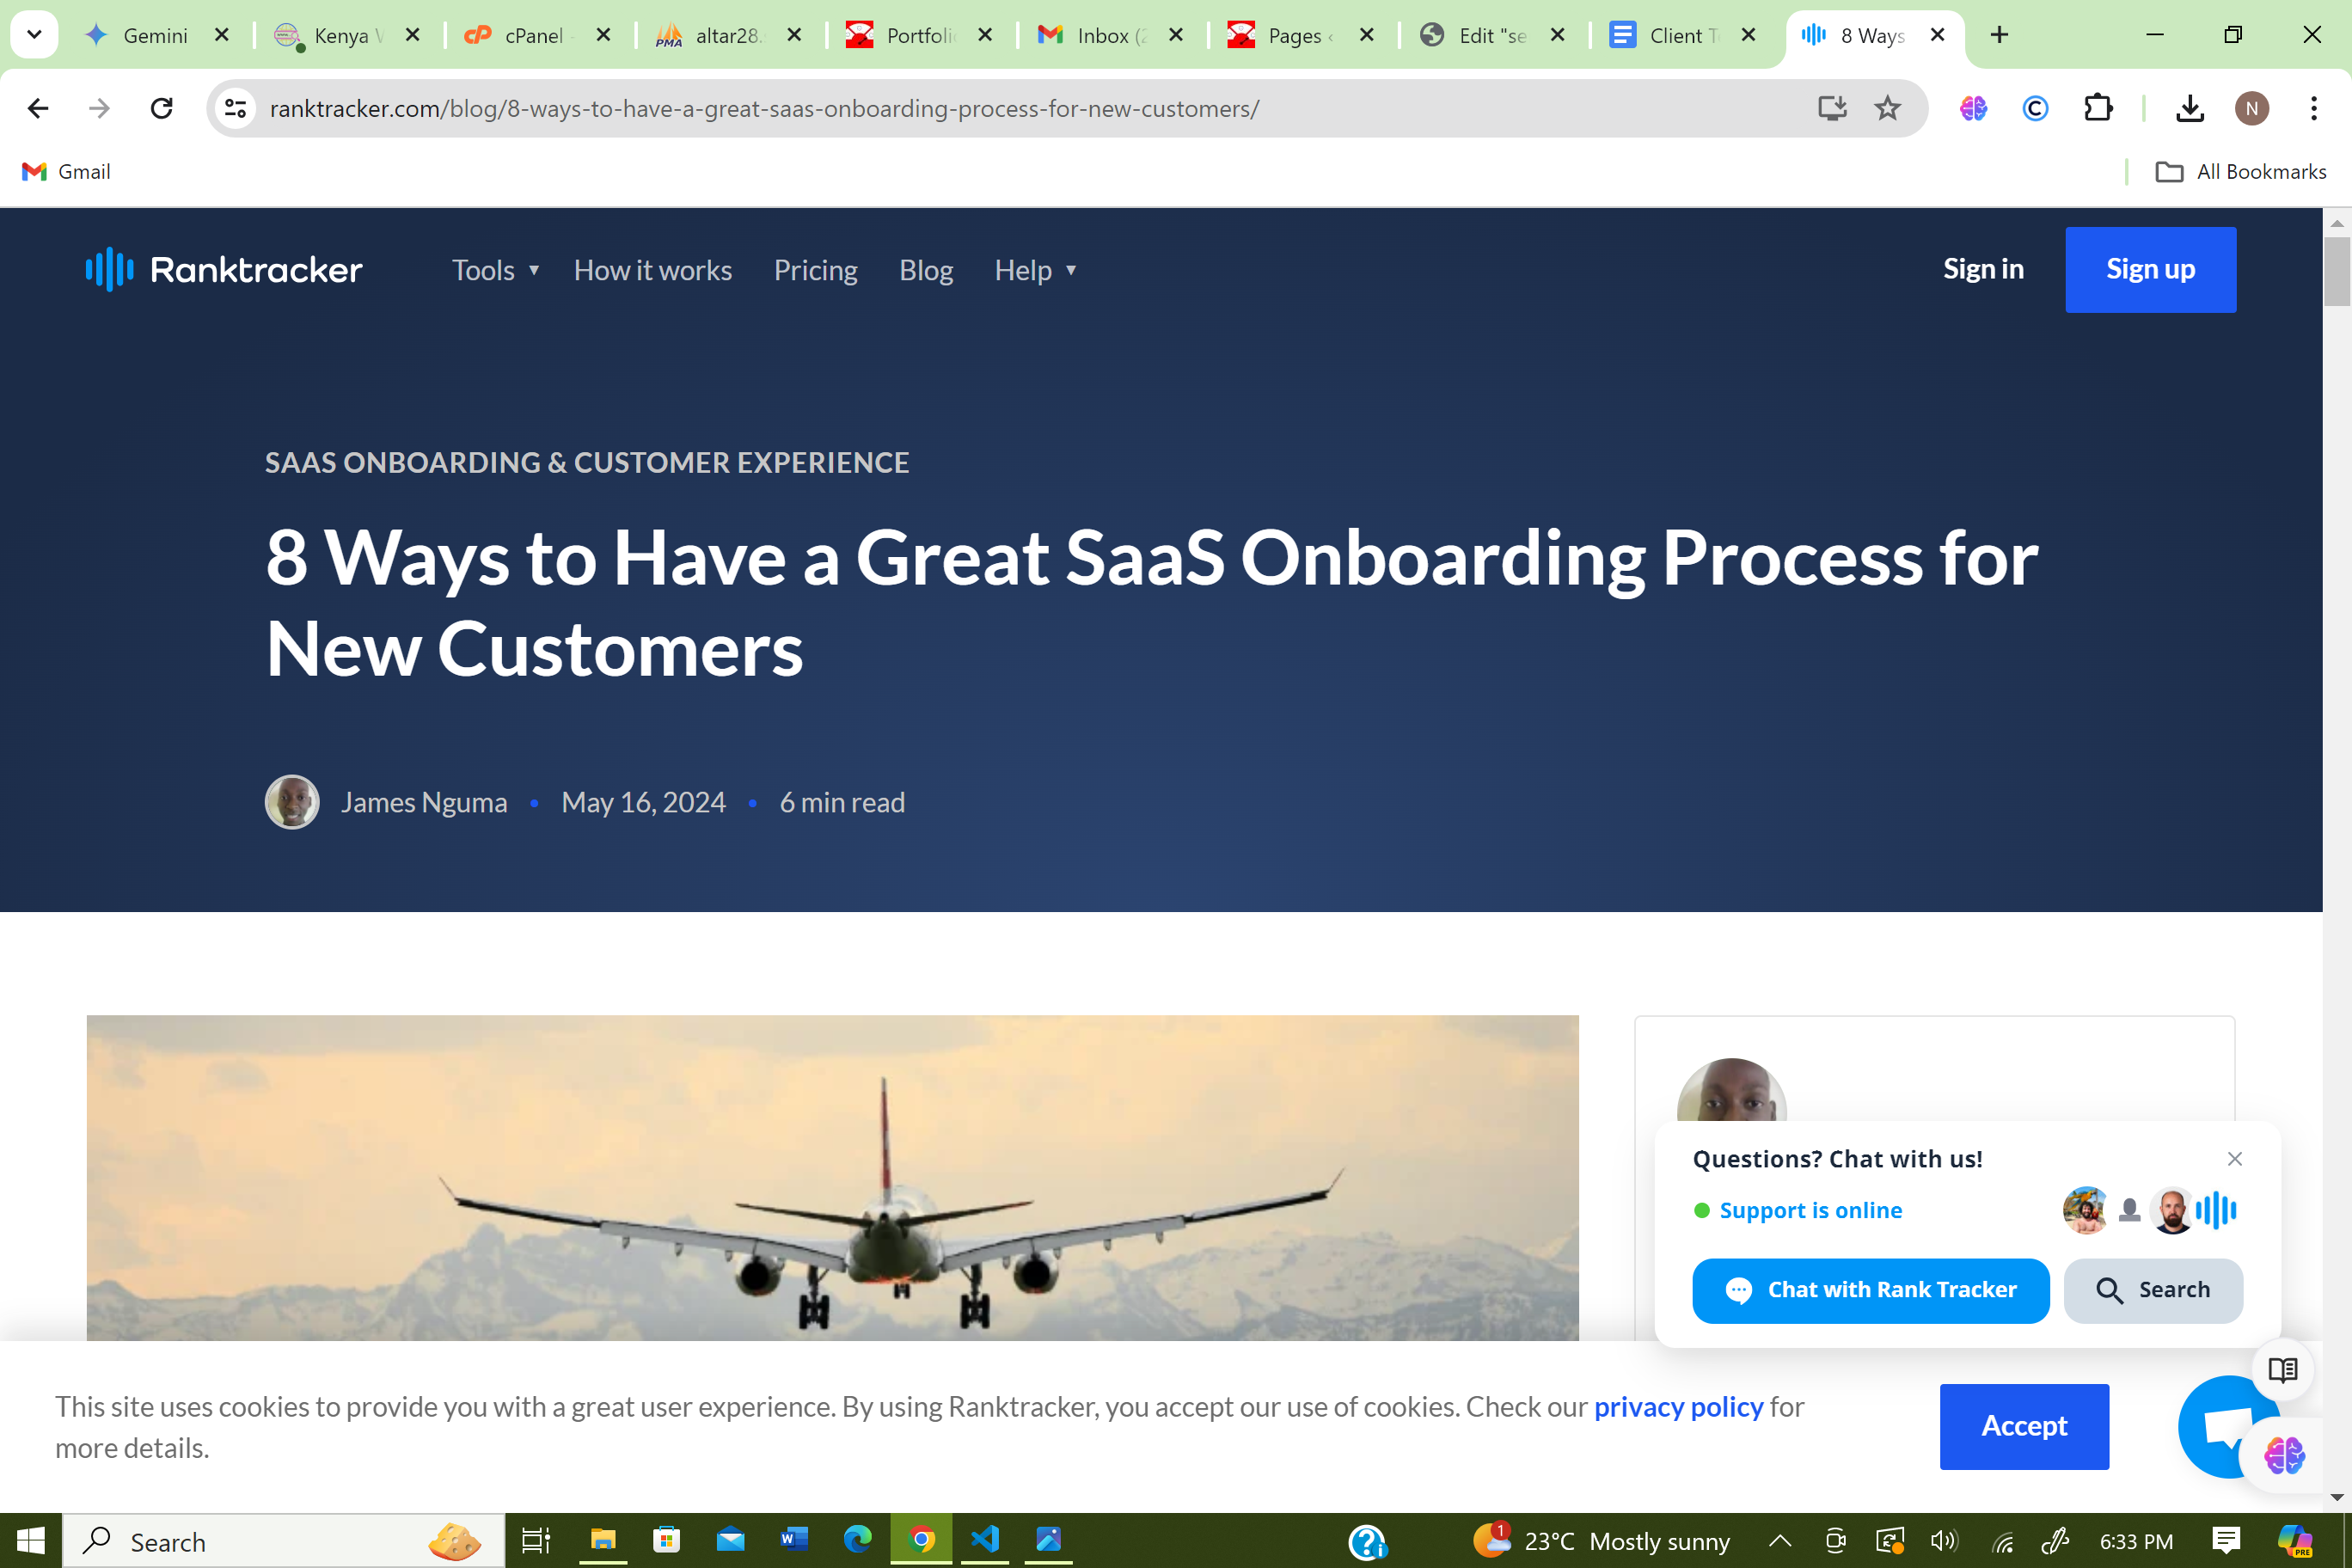Open the Extensions puzzle icon
Image resolution: width=2352 pixels, height=1568 pixels.
pyautogui.click(x=2098, y=108)
